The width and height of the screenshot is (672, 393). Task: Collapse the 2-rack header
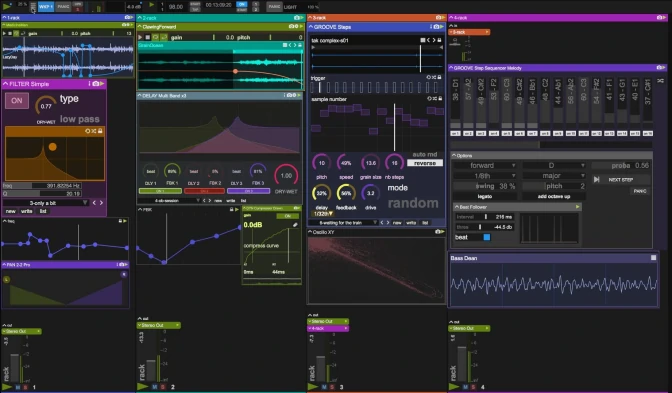coord(140,18)
